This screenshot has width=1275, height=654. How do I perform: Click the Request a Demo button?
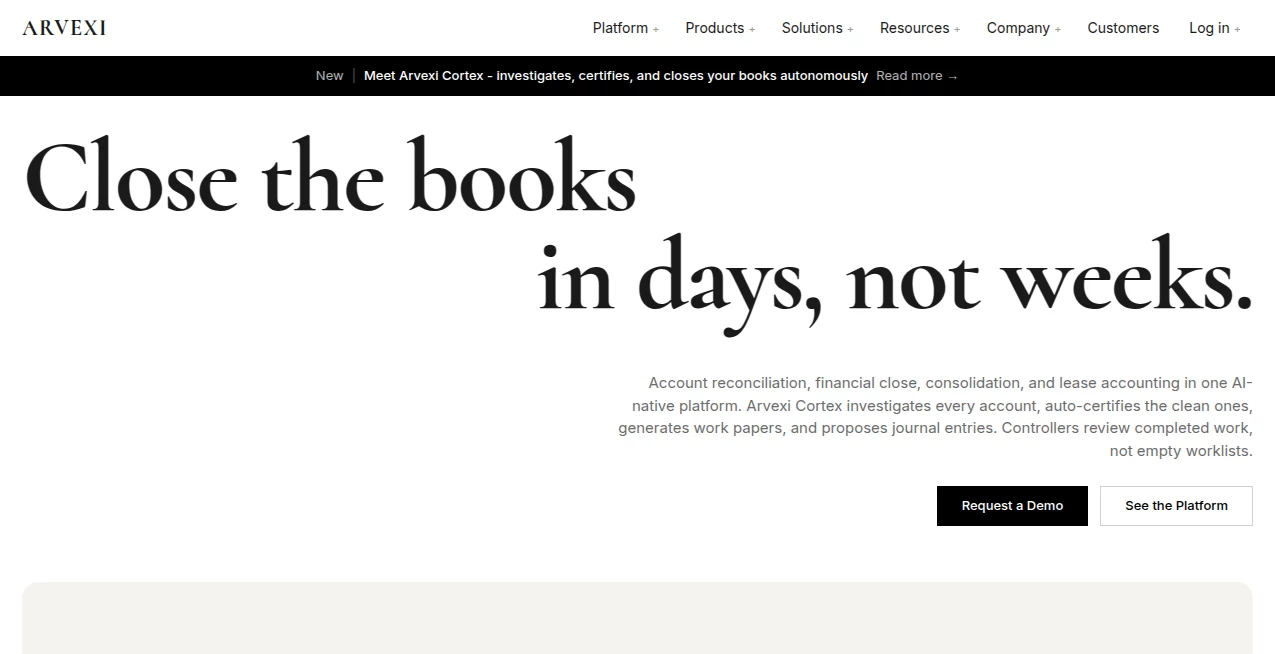coord(1012,506)
